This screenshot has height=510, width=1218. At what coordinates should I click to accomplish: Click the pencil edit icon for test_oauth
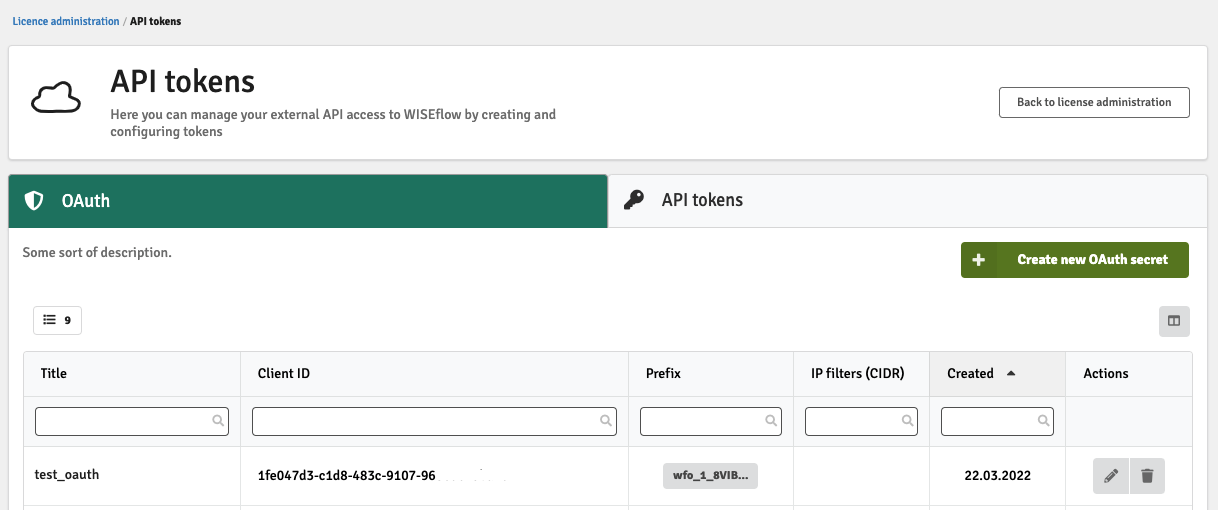(1110, 476)
